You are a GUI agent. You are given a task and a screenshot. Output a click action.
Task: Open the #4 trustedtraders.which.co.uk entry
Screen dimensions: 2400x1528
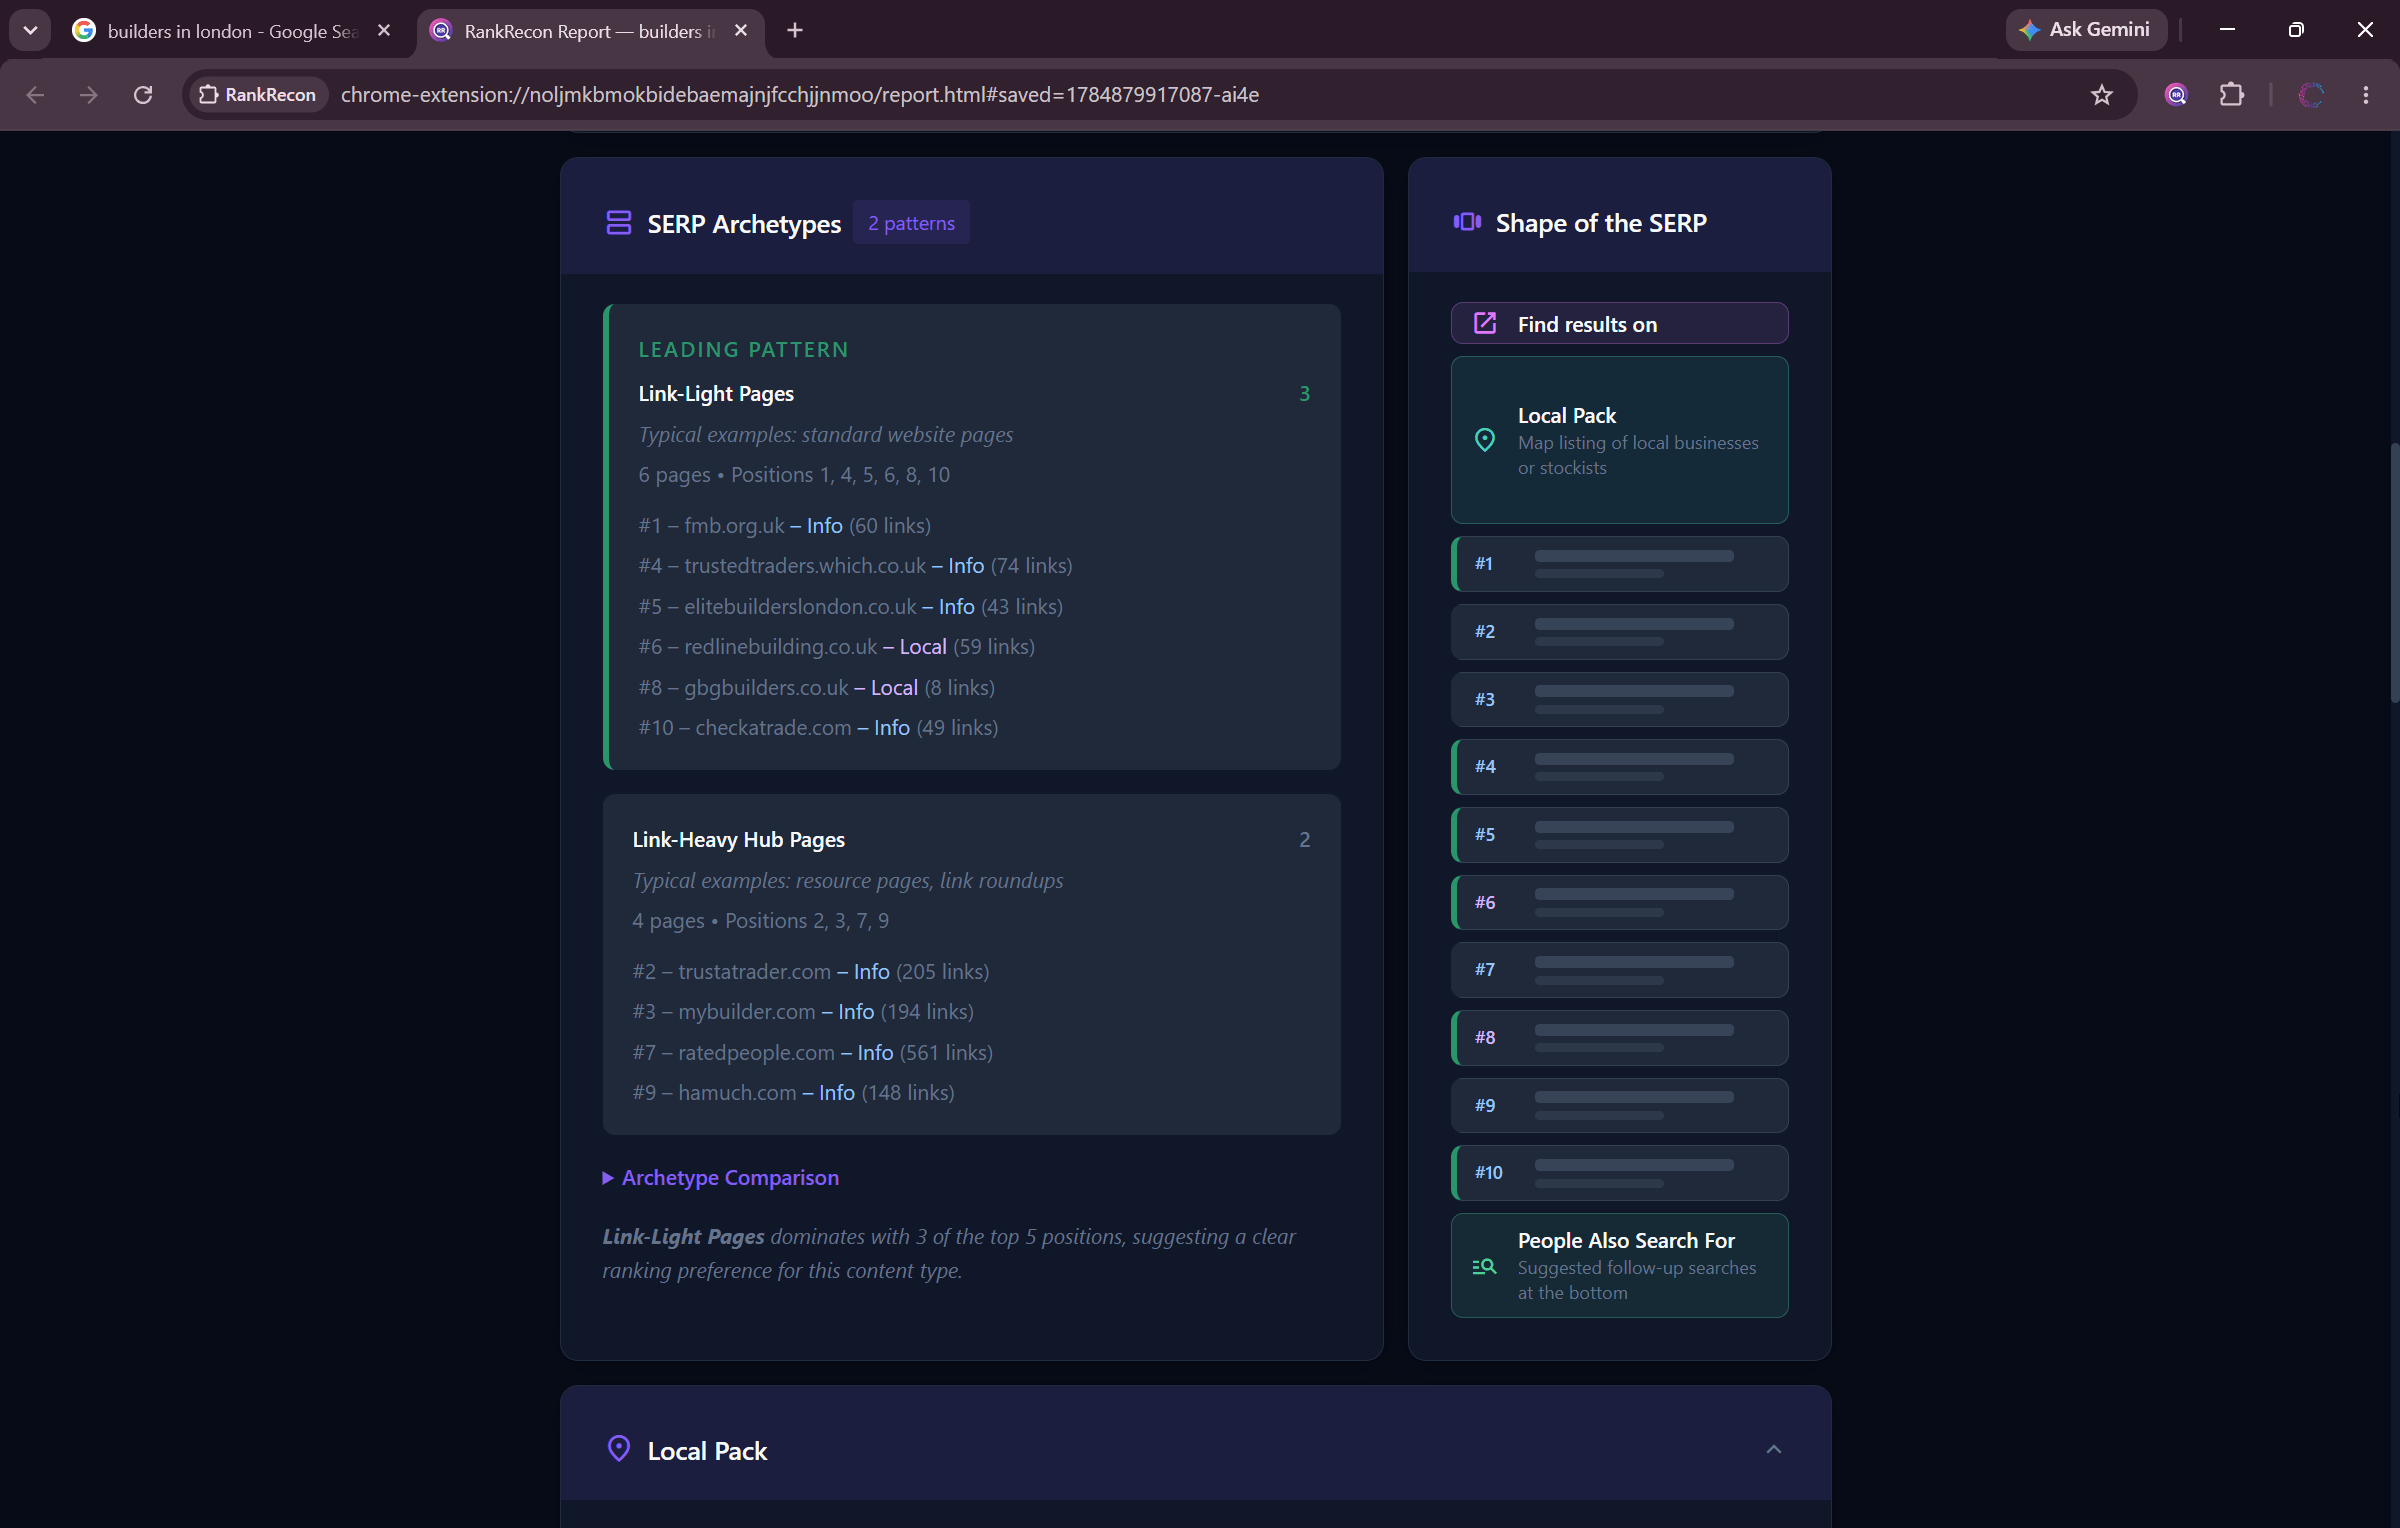pos(856,566)
